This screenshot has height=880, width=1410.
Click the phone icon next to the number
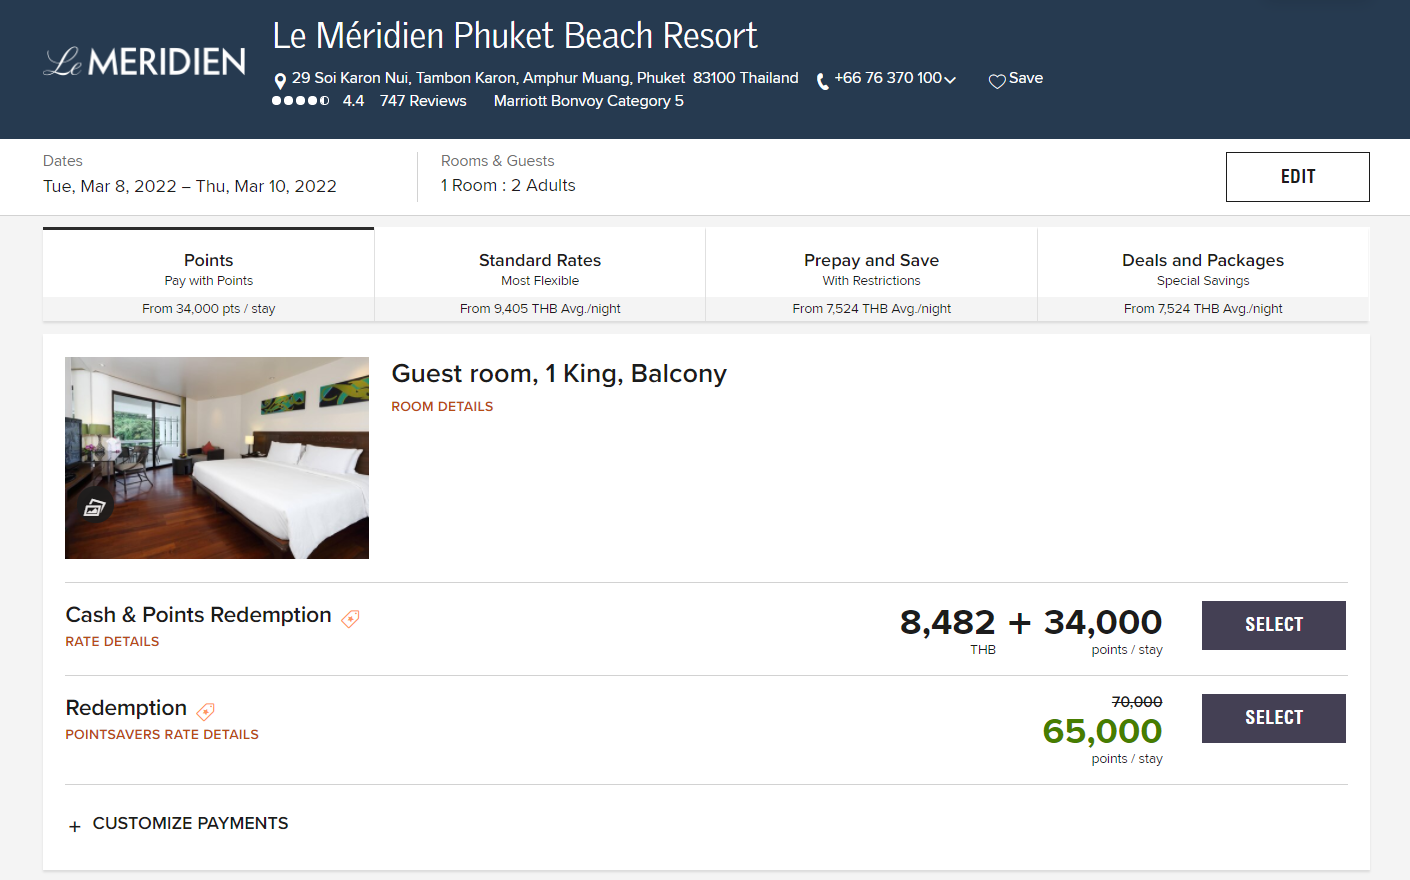click(x=821, y=81)
